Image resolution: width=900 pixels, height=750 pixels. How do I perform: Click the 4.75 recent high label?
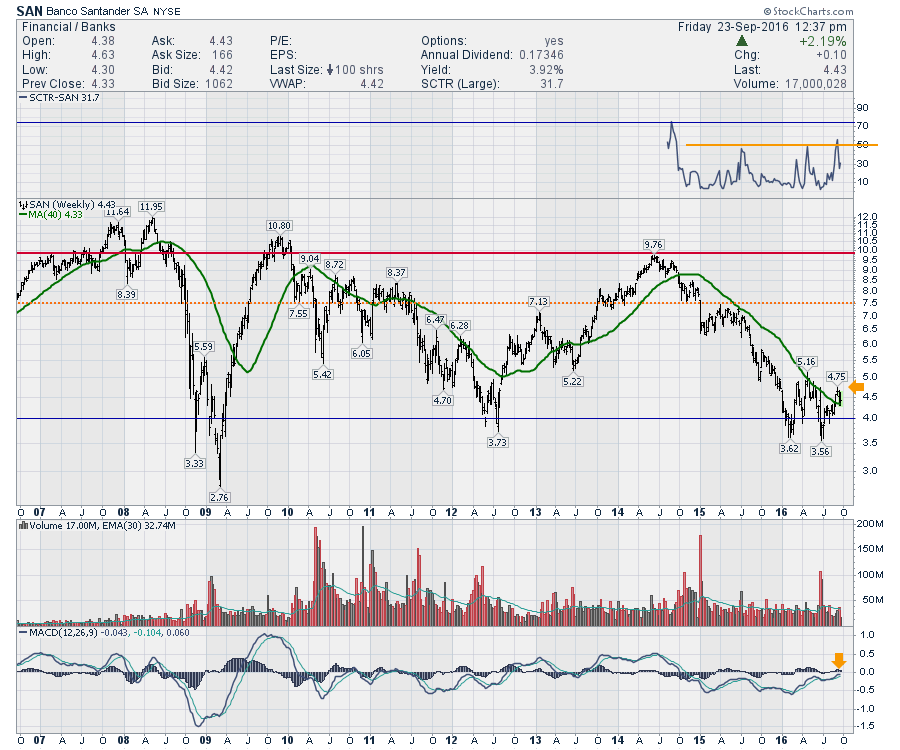(x=838, y=376)
